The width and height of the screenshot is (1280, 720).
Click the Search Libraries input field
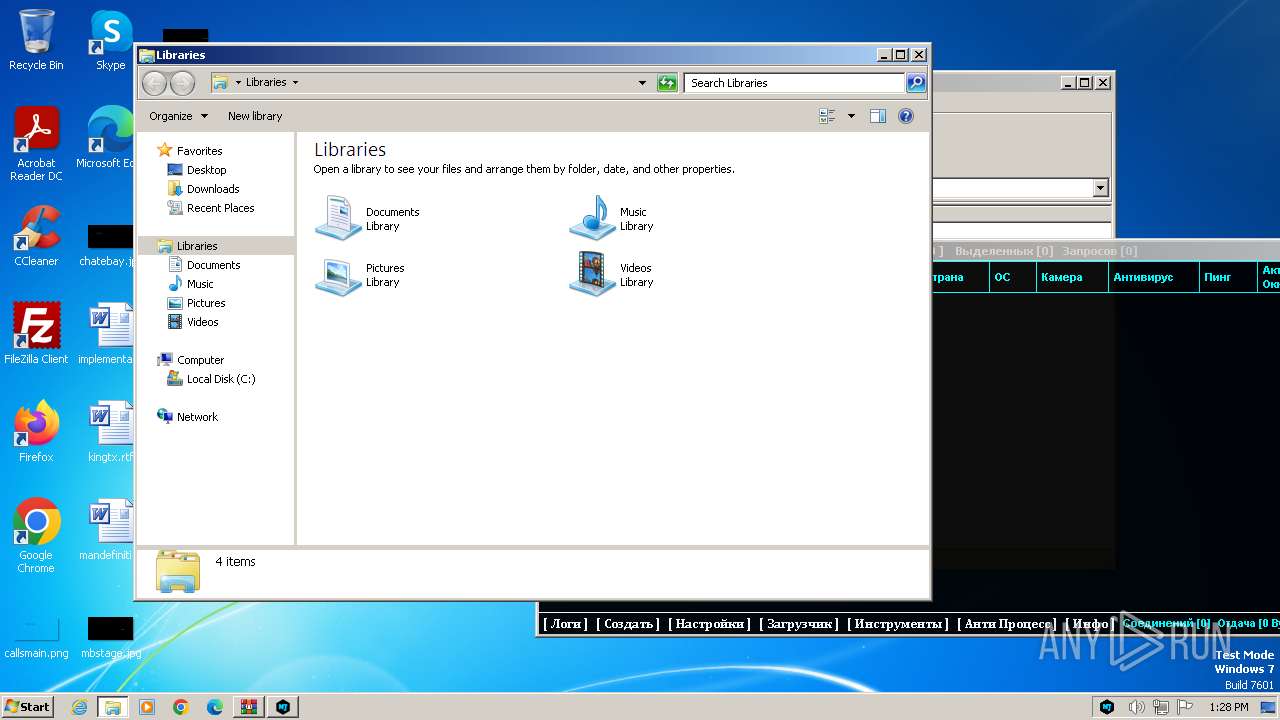click(x=795, y=83)
